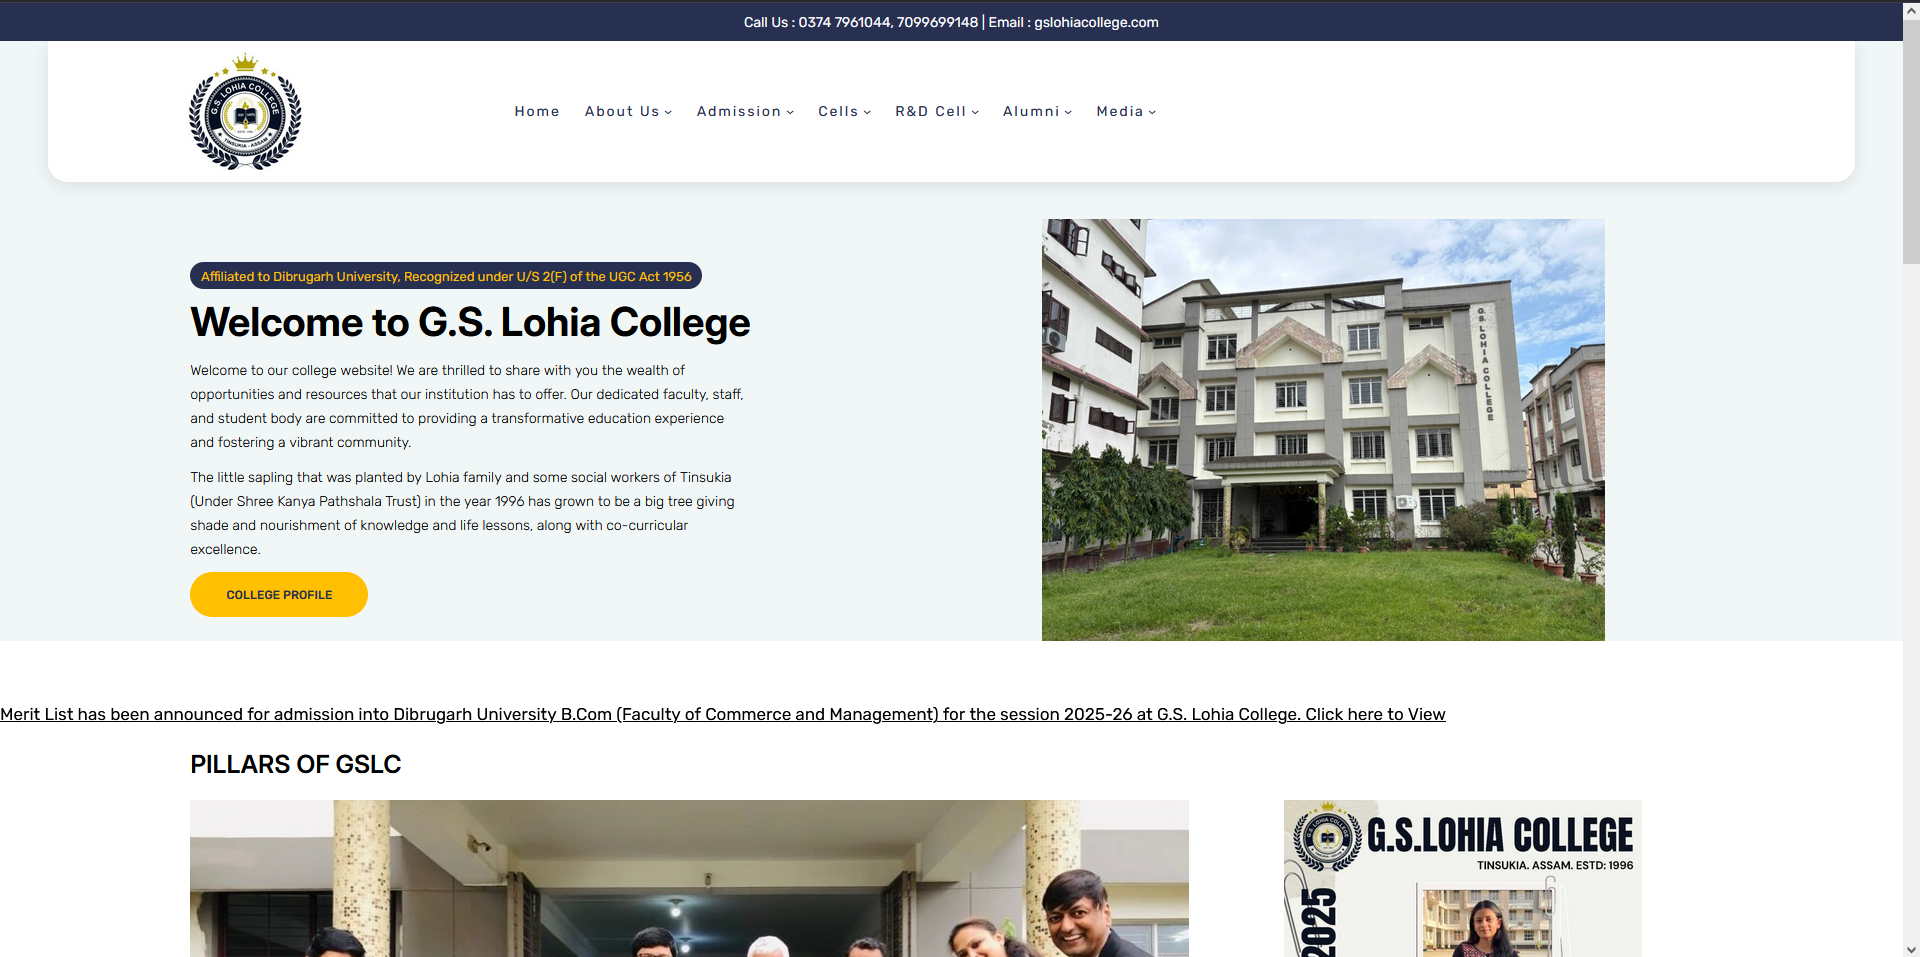This screenshot has width=1920, height=957.
Task: Click the Dibrugarh University affiliation badge
Action: point(446,276)
